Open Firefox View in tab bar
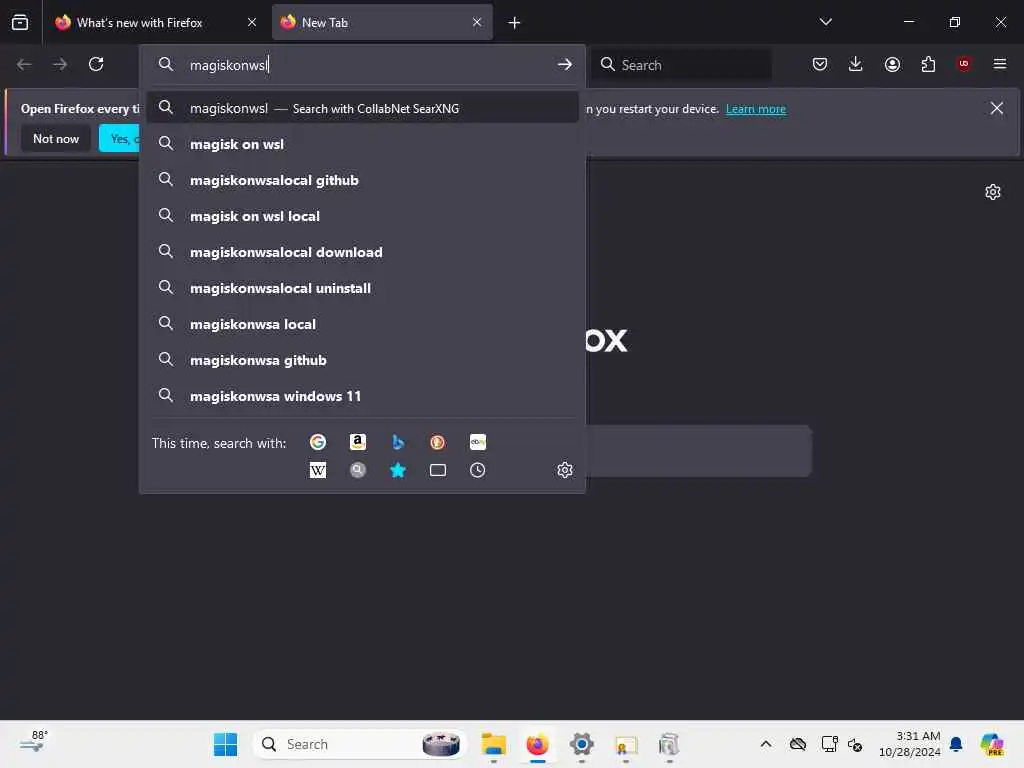This screenshot has height=768, width=1024. (20, 22)
